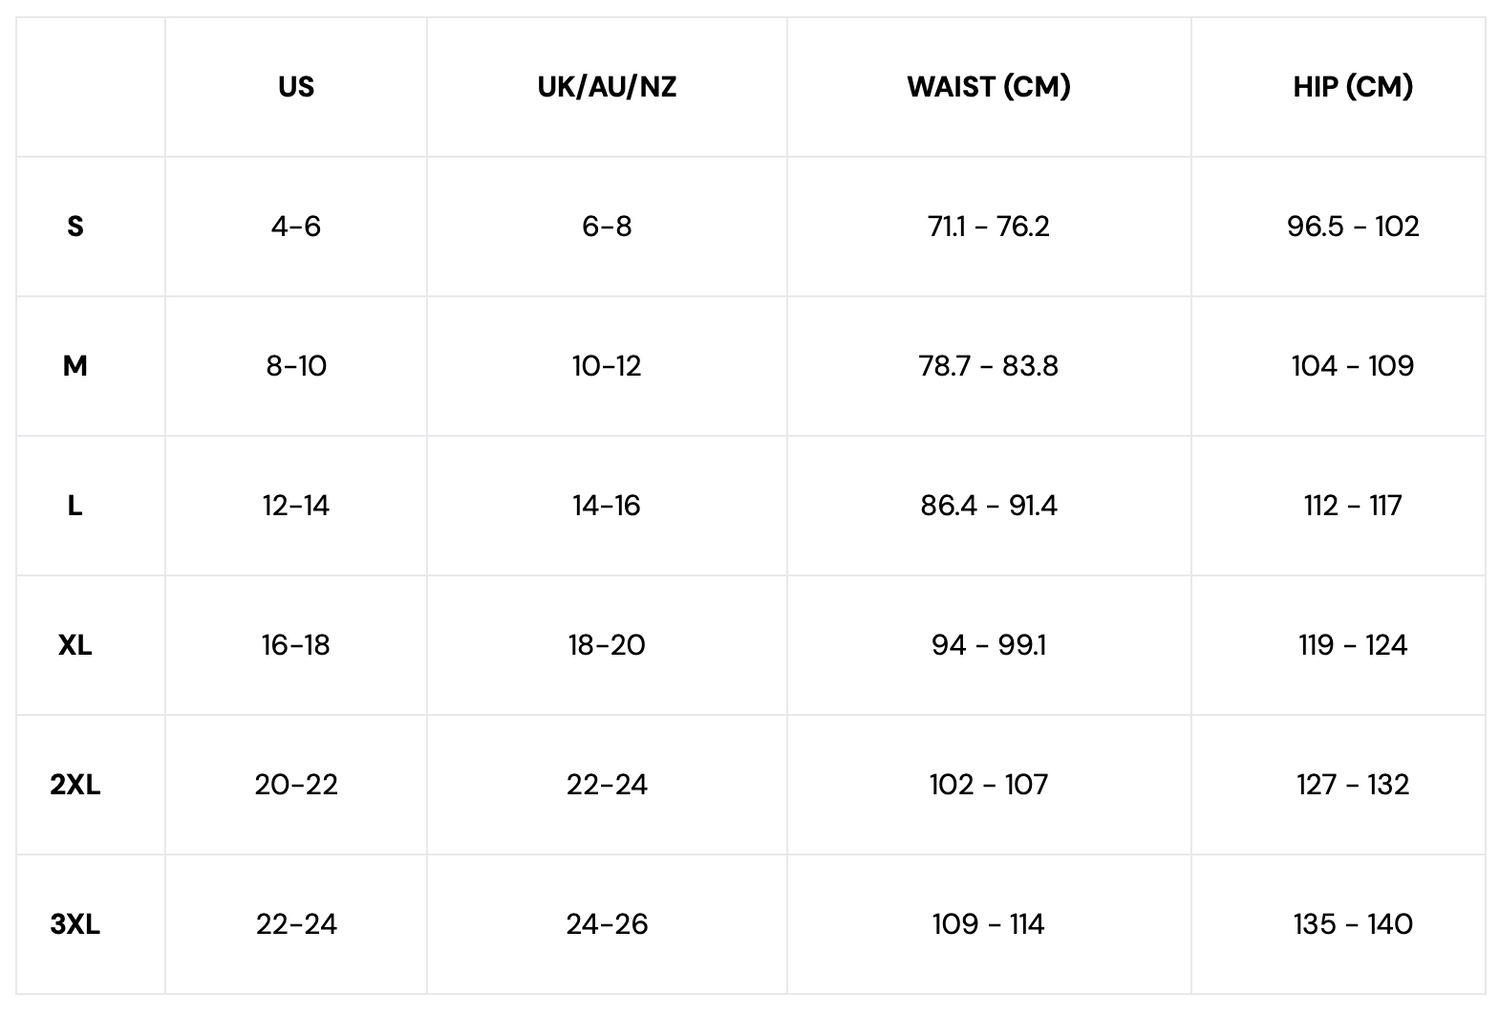Click UK size 10-12 cell
This screenshot has height=1017, width=1500.
click(x=606, y=366)
